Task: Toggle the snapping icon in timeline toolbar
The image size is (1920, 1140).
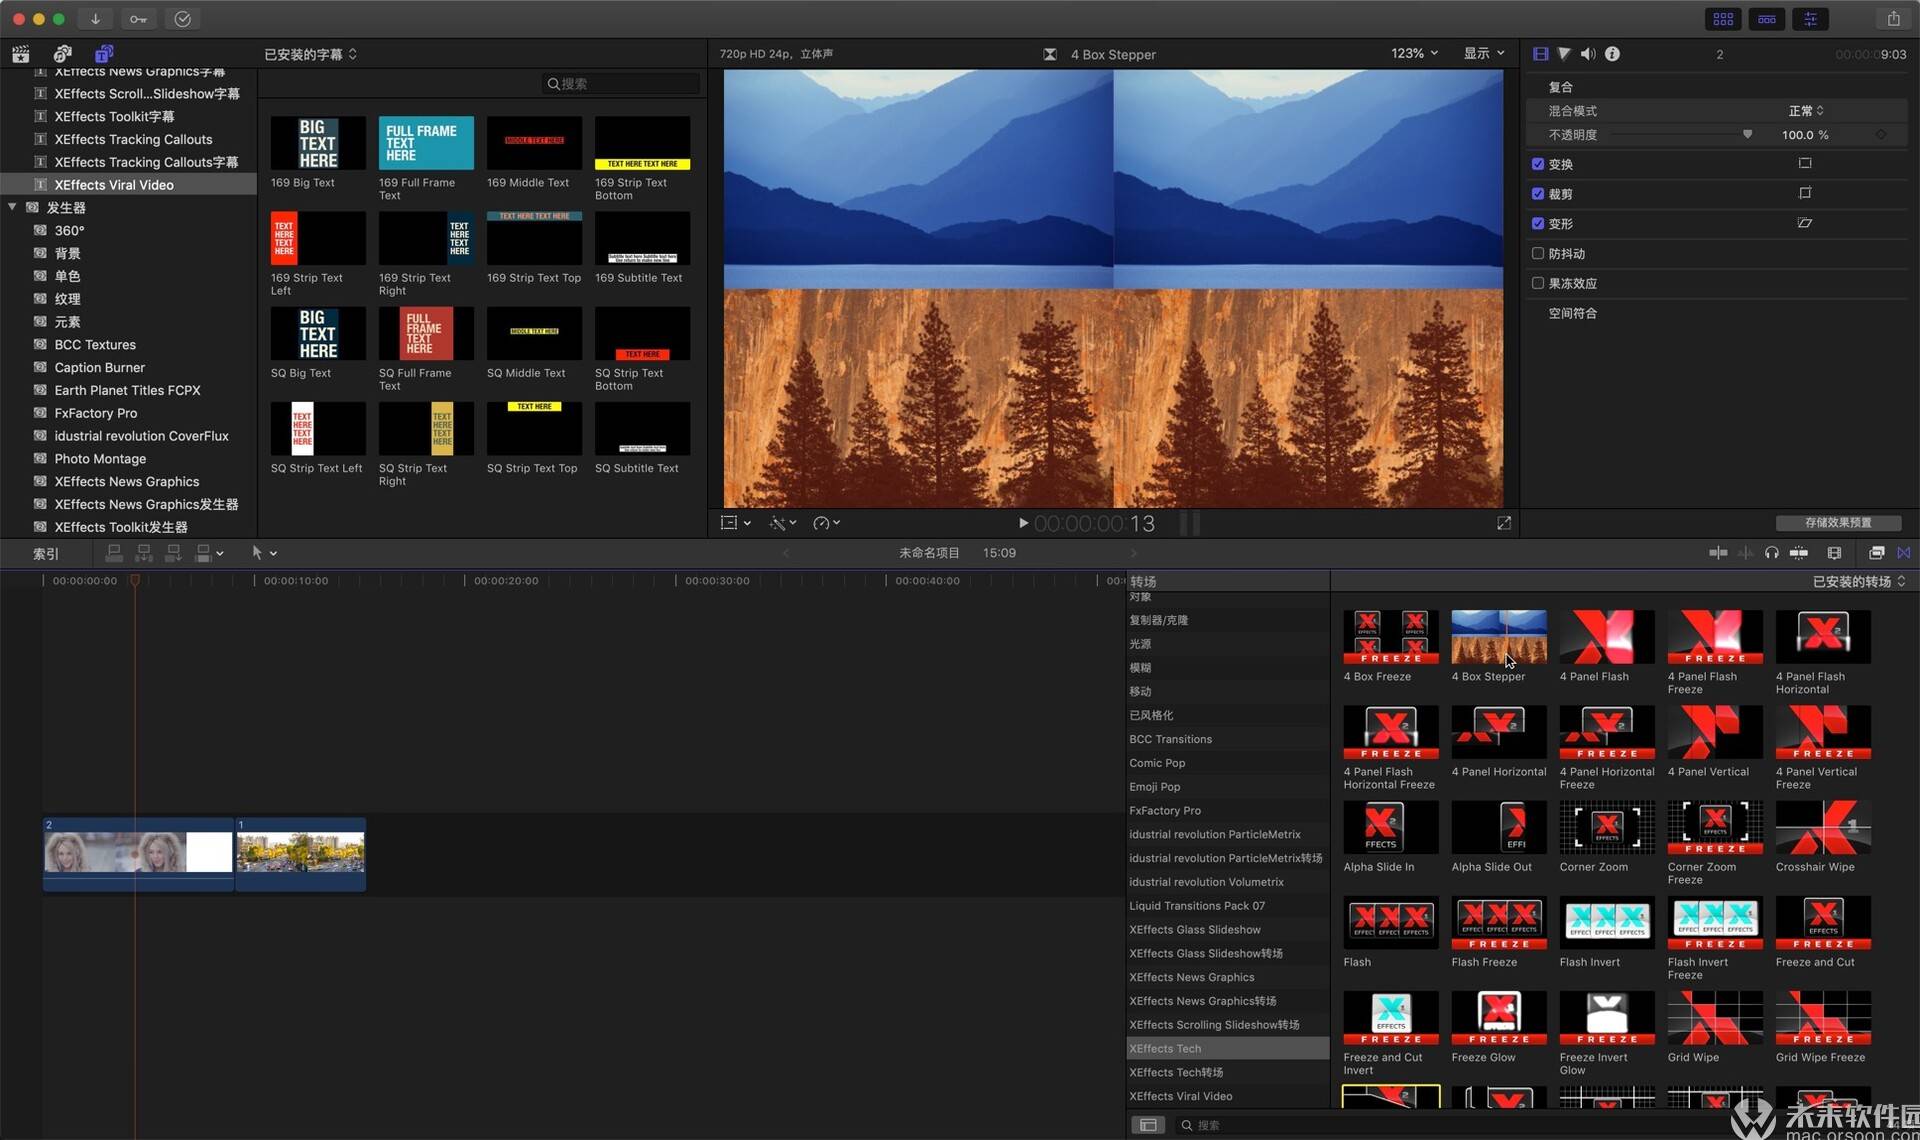Action: point(1799,553)
